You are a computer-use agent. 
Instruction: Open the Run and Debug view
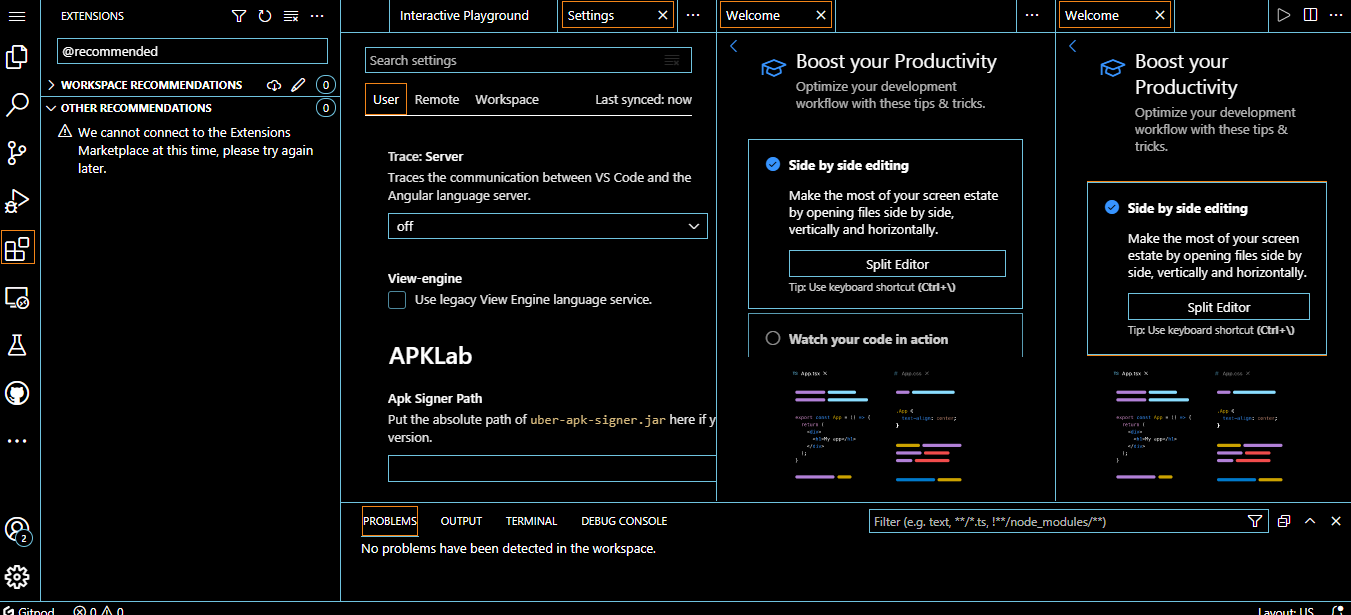coord(17,201)
